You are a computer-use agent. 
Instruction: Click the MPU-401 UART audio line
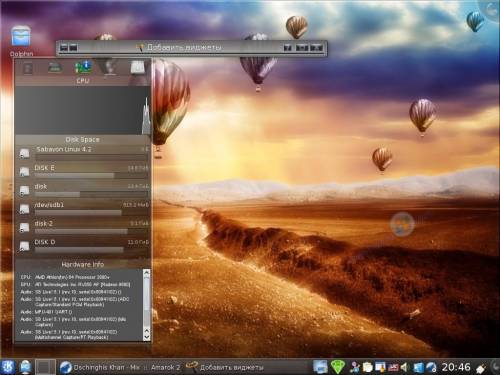46,312
